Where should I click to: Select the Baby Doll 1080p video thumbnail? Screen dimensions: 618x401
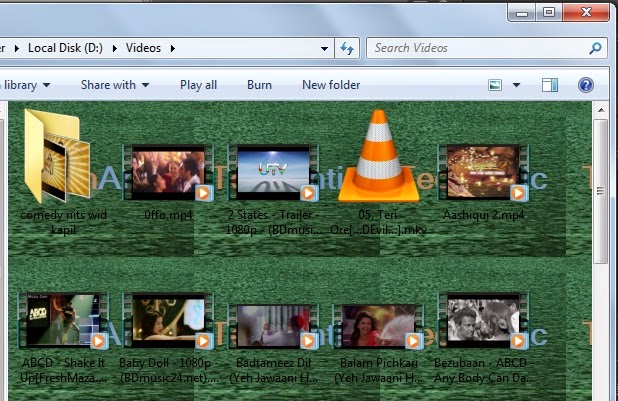[x=168, y=320]
